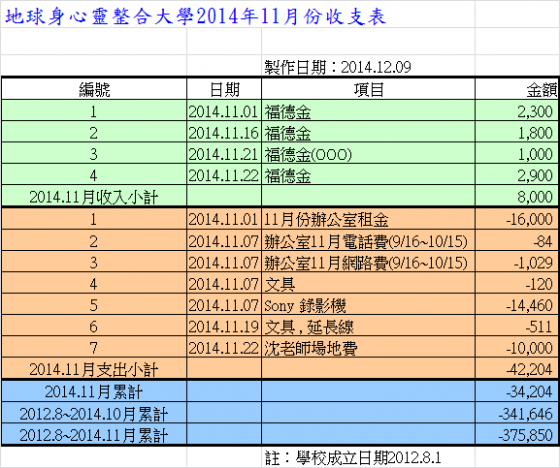560x468 pixels.
Task: Select the 11月份辦公室租金 expense cell
Action: click(x=368, y=219)
